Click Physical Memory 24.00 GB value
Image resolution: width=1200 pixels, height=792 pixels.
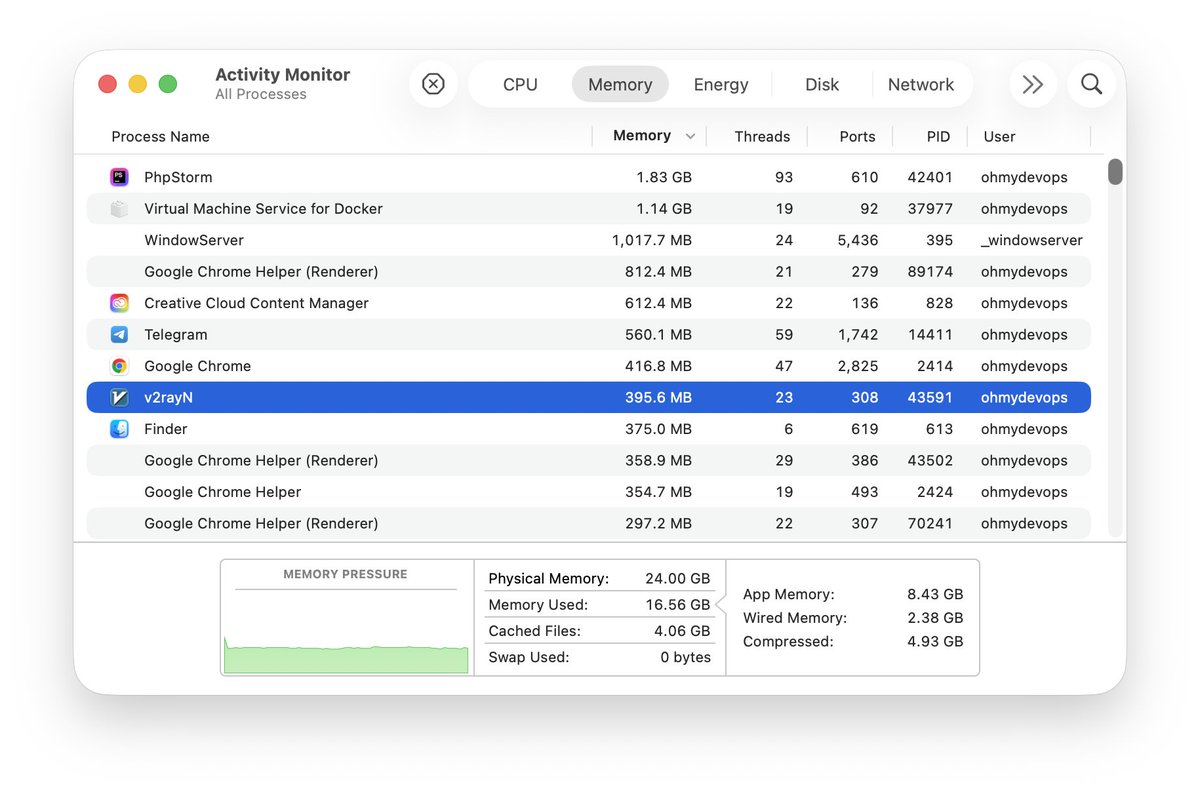pos(678,579)
